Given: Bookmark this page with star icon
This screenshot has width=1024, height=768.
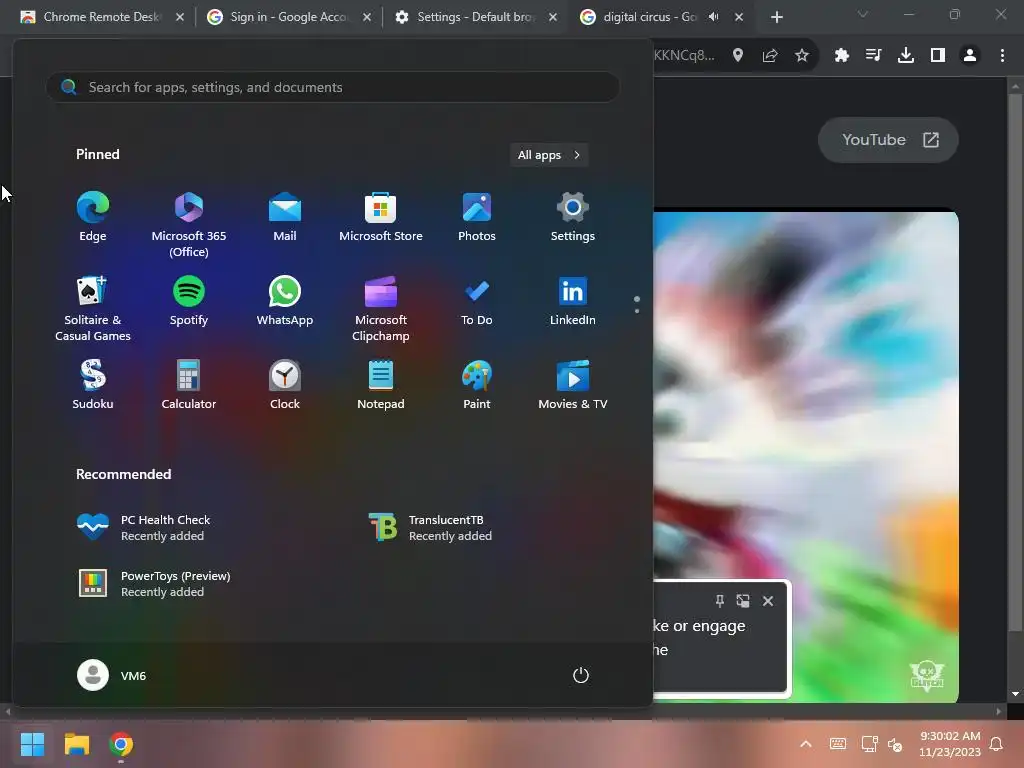Looking at the screenshot, I should pyautogui.click(x=802, y=56).
